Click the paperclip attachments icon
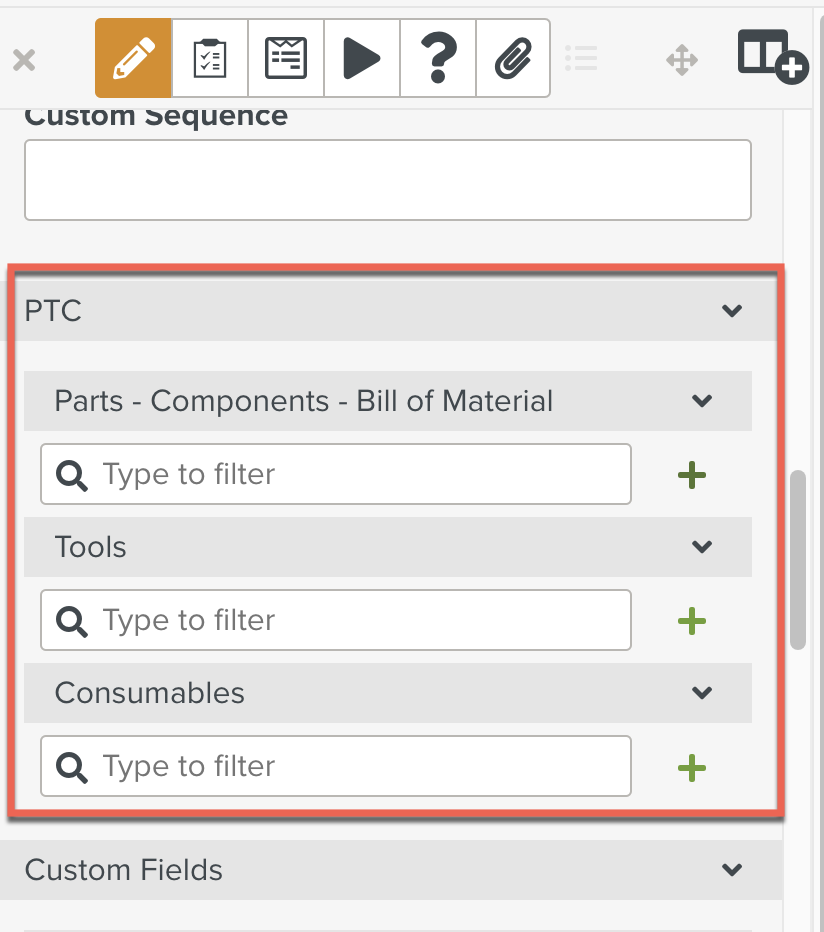The width and height of the screenshot is (824, 932). (x=513, y=58)
